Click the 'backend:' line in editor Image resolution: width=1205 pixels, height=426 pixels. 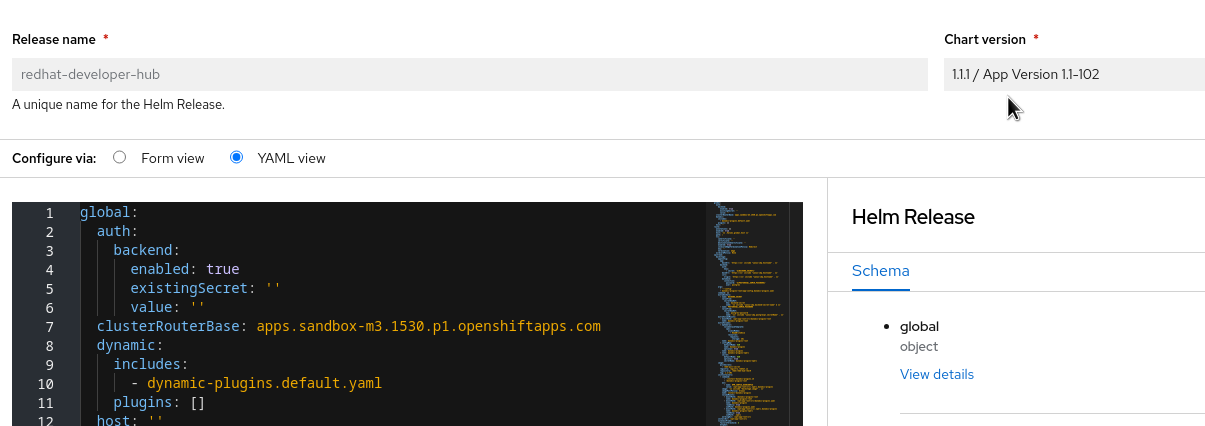tap(147, 250)
